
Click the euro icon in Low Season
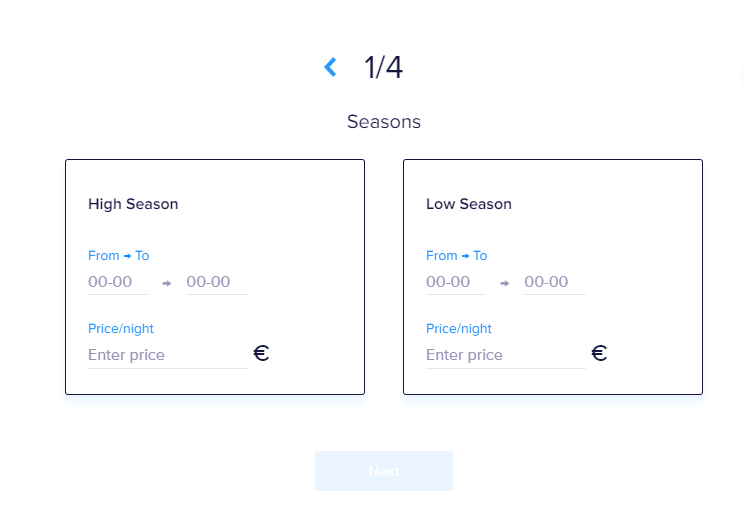(x=599, y=353)
